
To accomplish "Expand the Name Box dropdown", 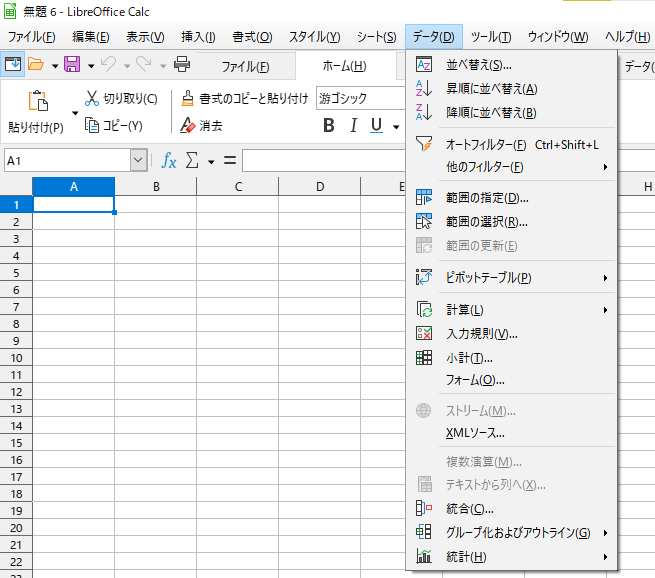I will coord(138,160).
